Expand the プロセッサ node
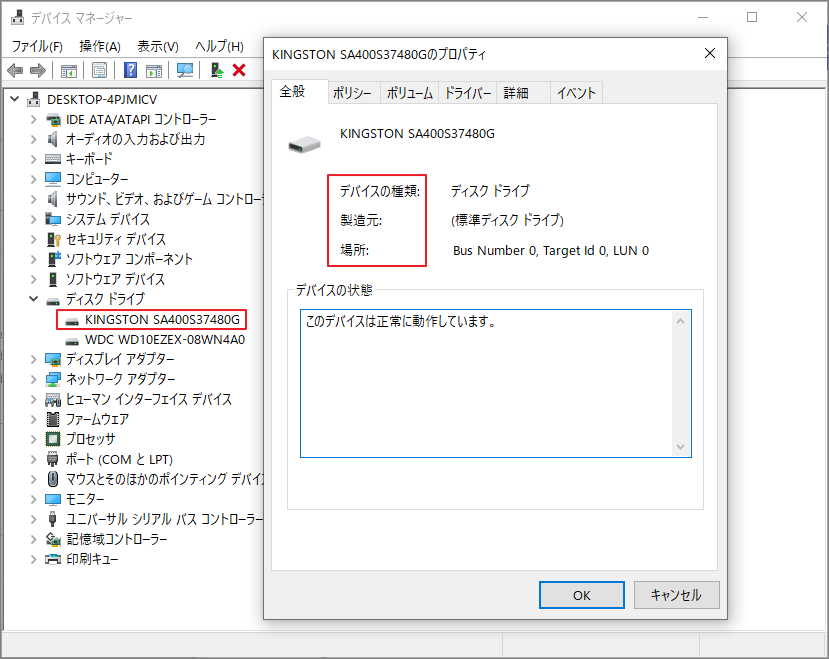This screenshot has width=829, height=659. 33,439
